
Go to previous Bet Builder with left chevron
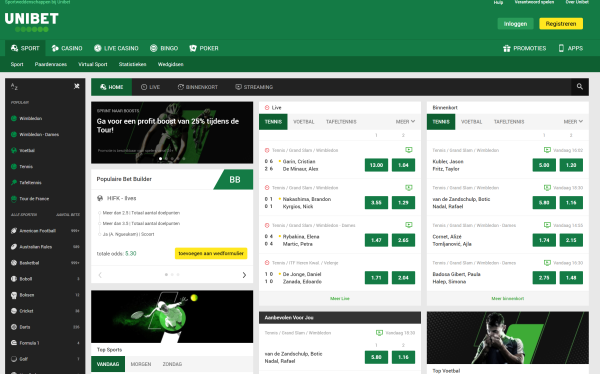click(x=100, y=275)
